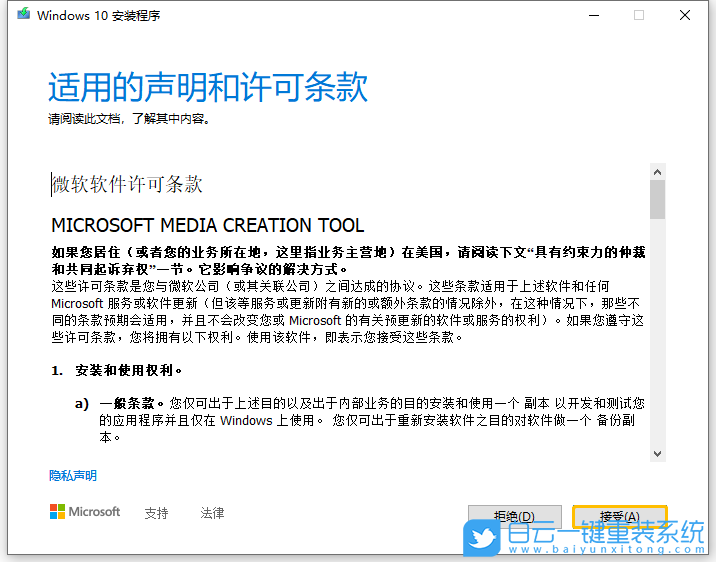716x562 pixels.
Task: Click the license scrollbar thumb
Action: coord(657,198)
